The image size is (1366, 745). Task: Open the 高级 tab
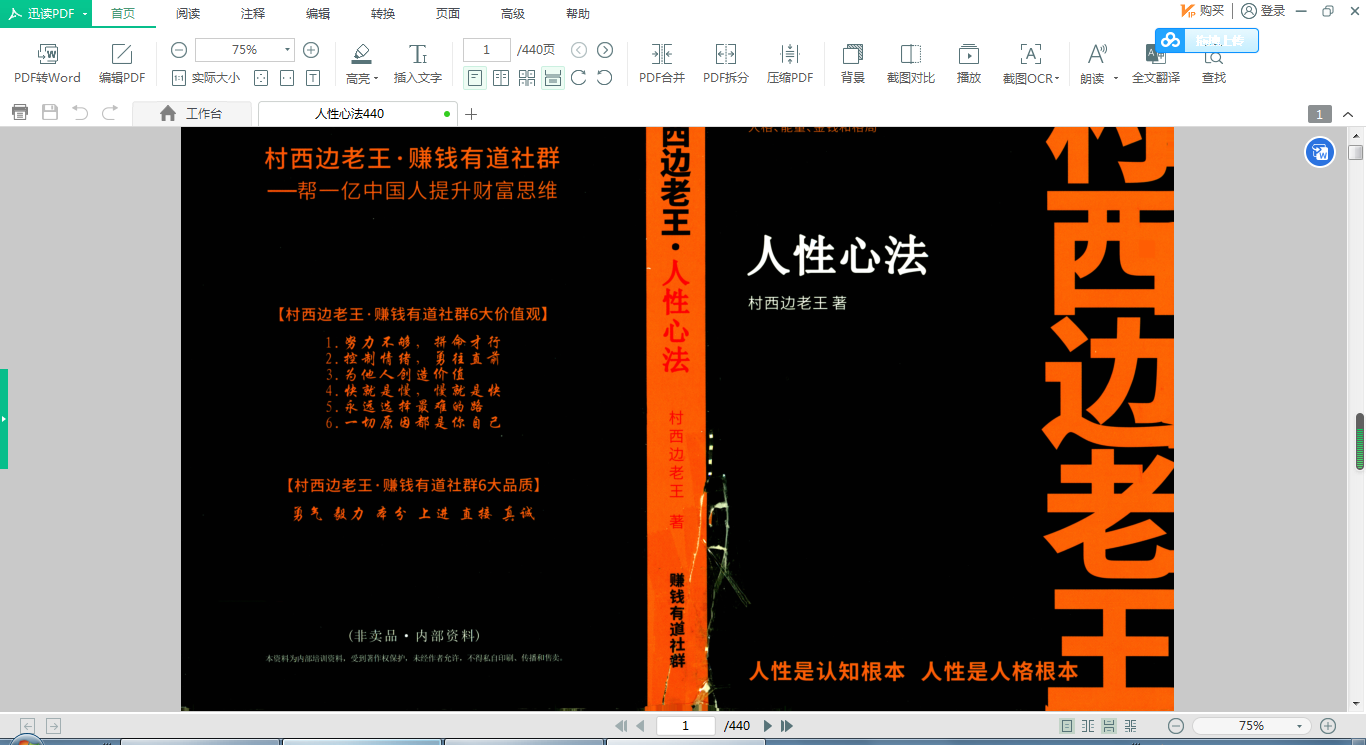click(x=513, y=13)
